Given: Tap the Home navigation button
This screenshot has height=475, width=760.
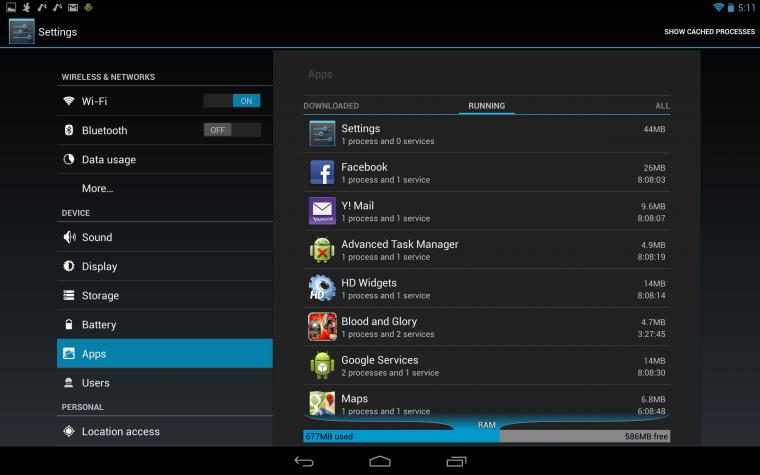Looking at the screenshot, I should coord(380,461).
